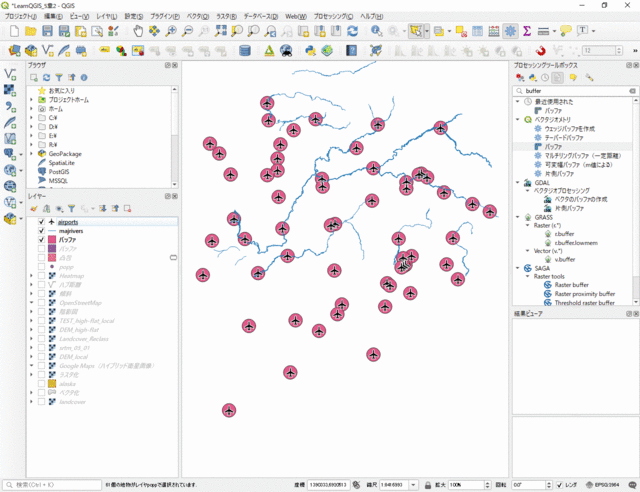This screenshot has height=492, width=640.
Task: Click the DB Manager database icon
Action: click(x=244, y=51)
